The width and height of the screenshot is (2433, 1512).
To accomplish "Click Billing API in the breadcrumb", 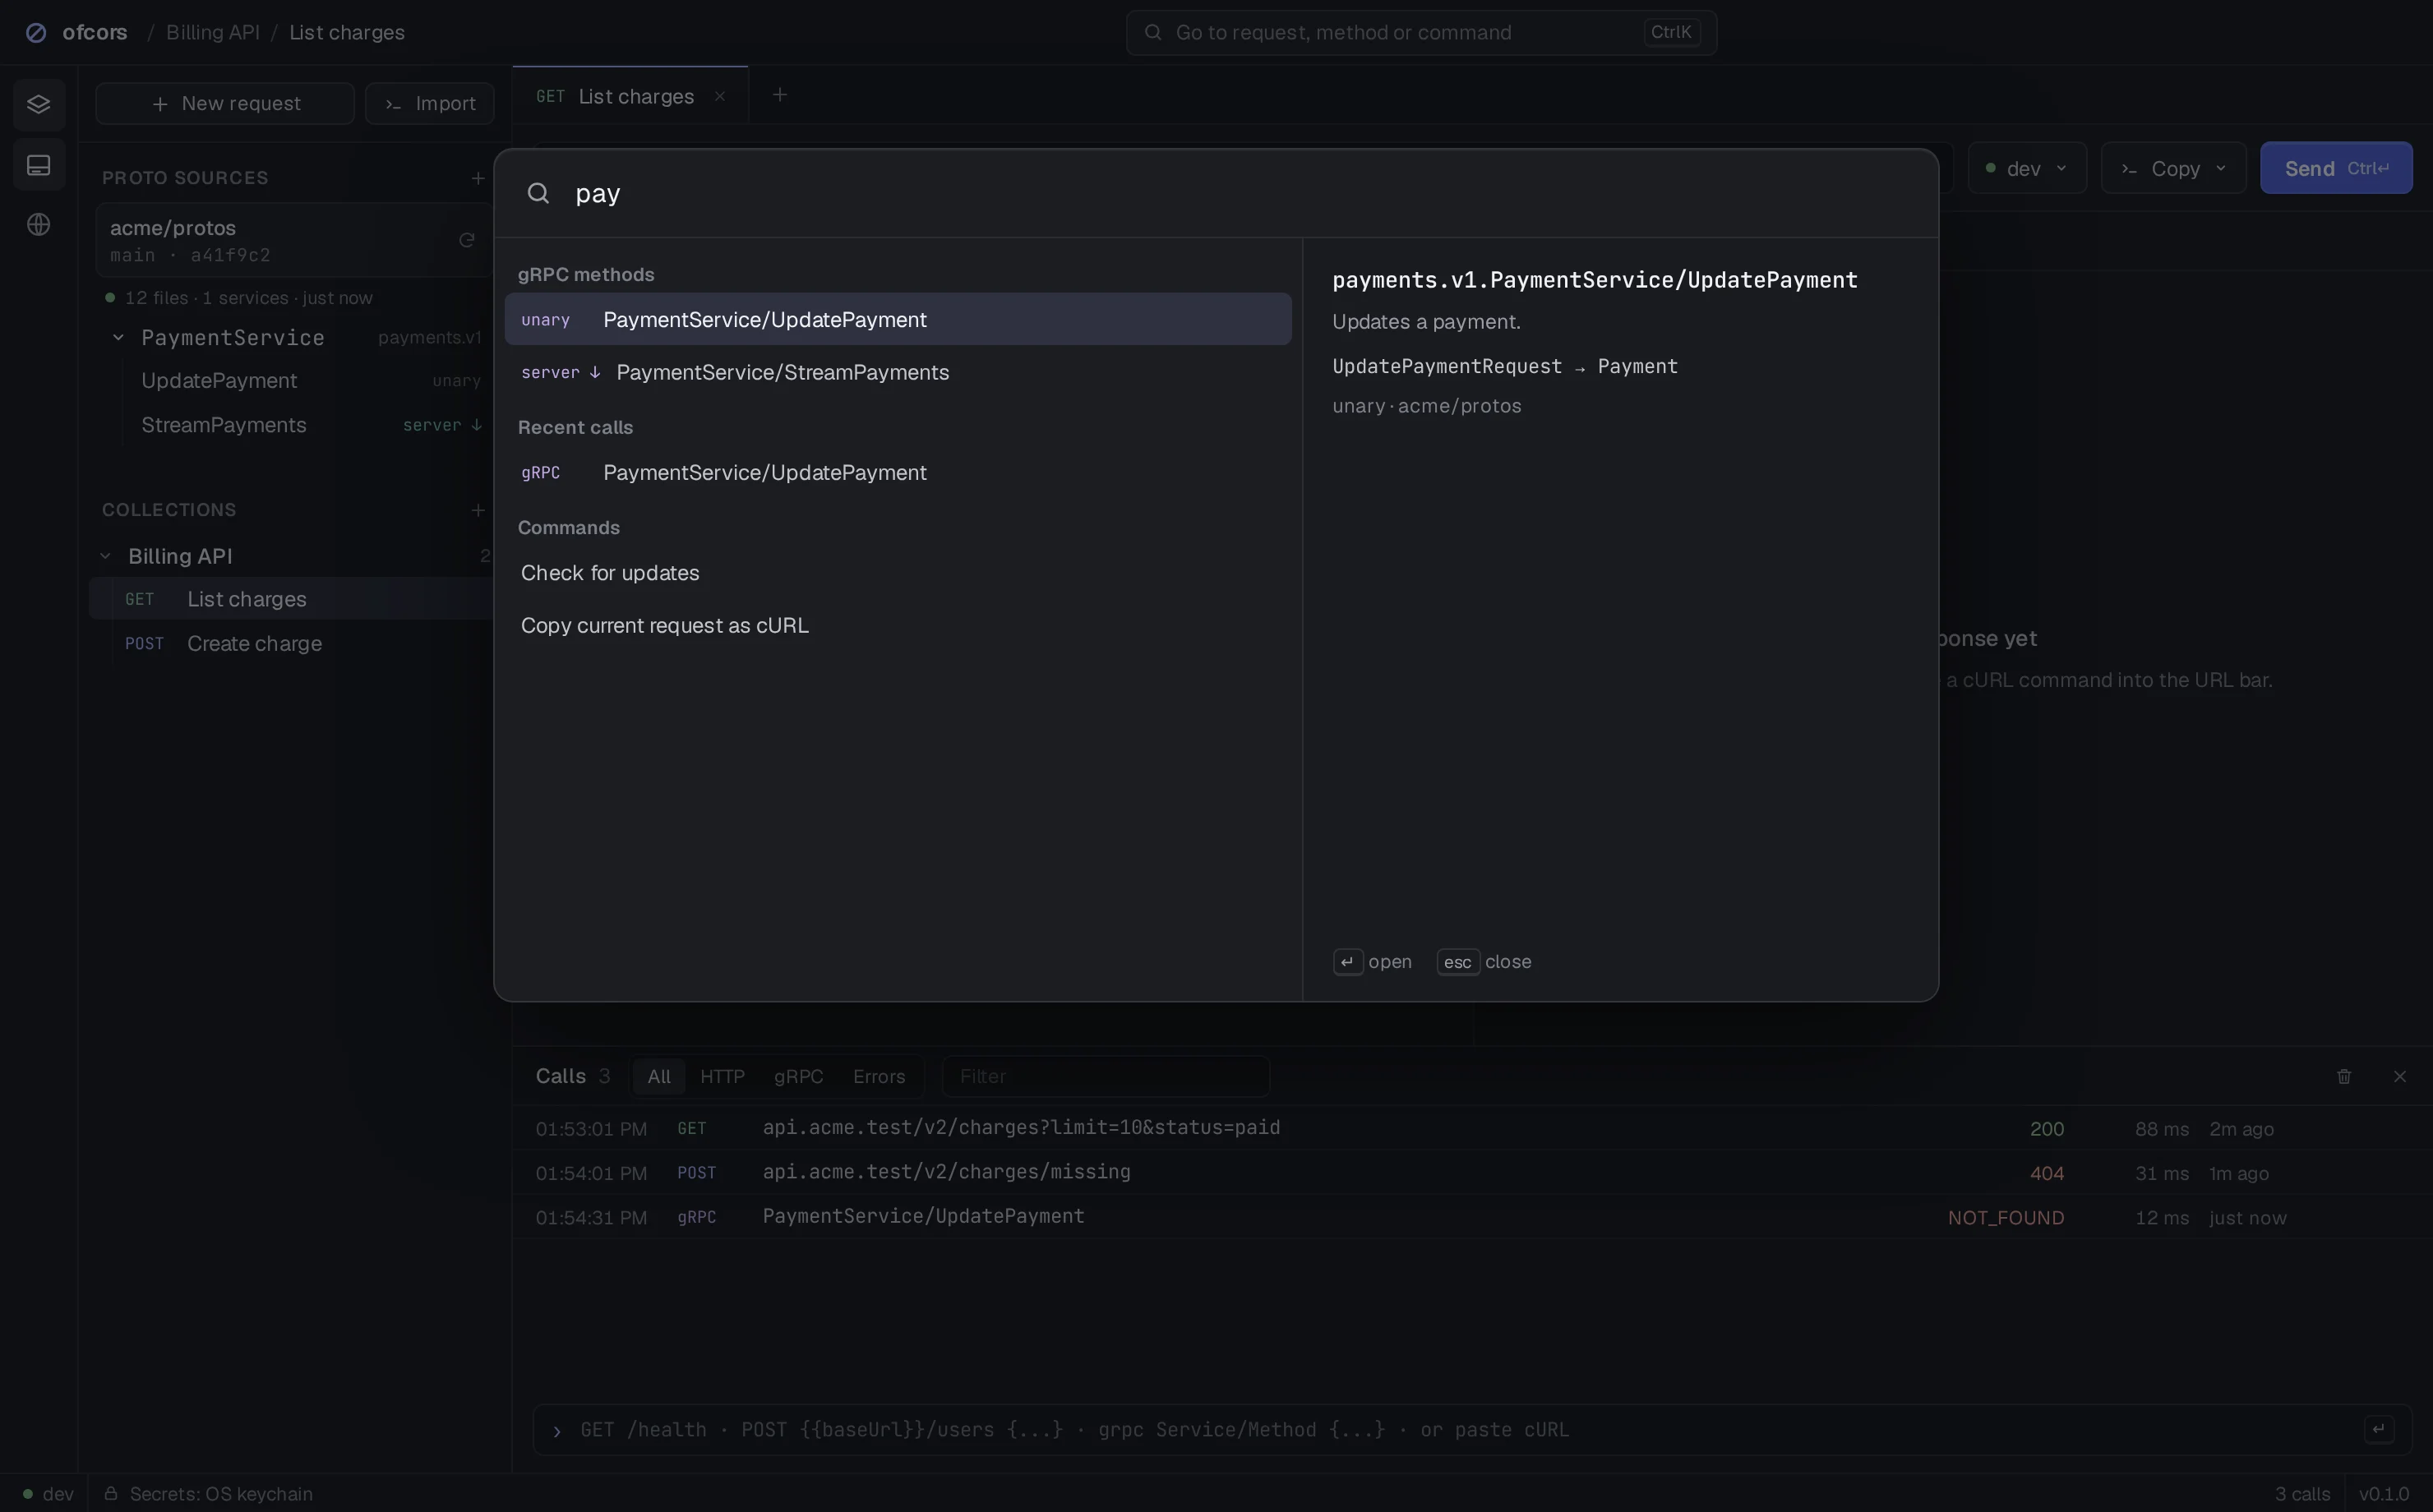I will [213, 33].
